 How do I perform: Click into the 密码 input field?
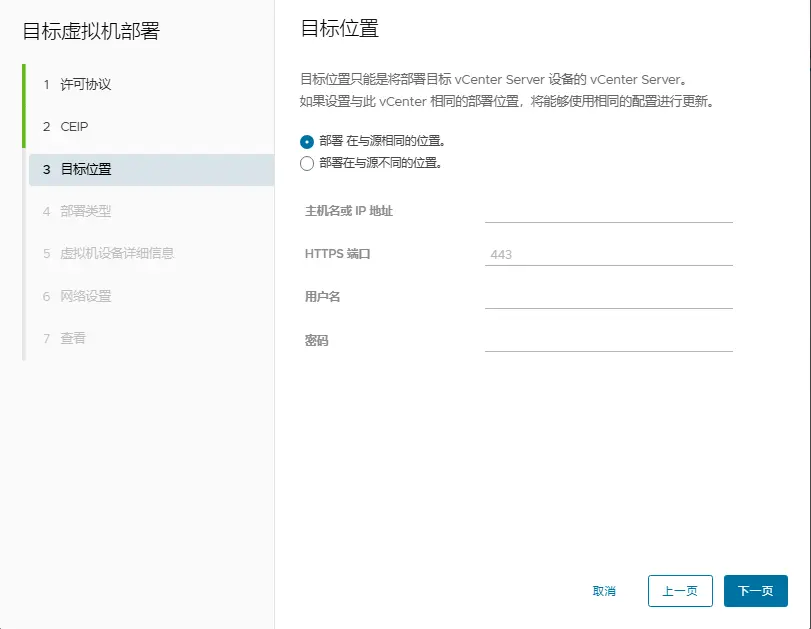(608, 340)
